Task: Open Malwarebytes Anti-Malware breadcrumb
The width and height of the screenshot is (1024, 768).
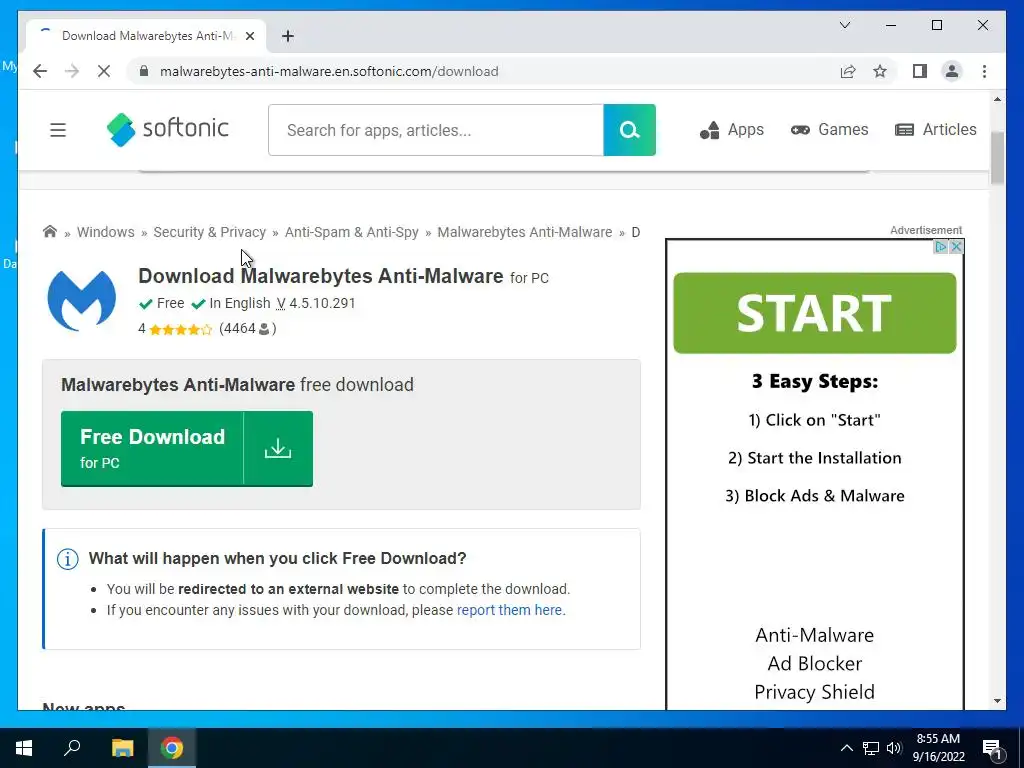Action: (x=525, y=232)
